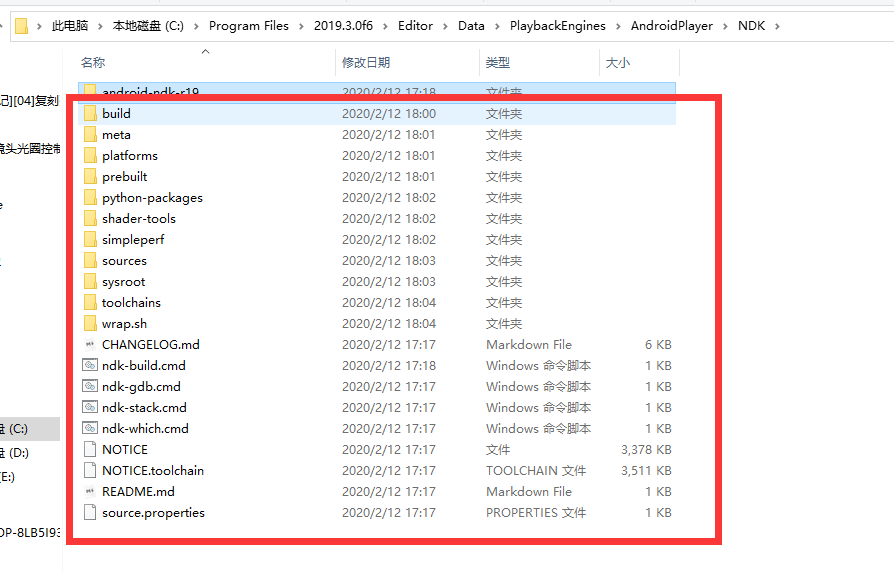Click the source.properties file icon
Screen dimensions: 894x573
tap(90, 513)
